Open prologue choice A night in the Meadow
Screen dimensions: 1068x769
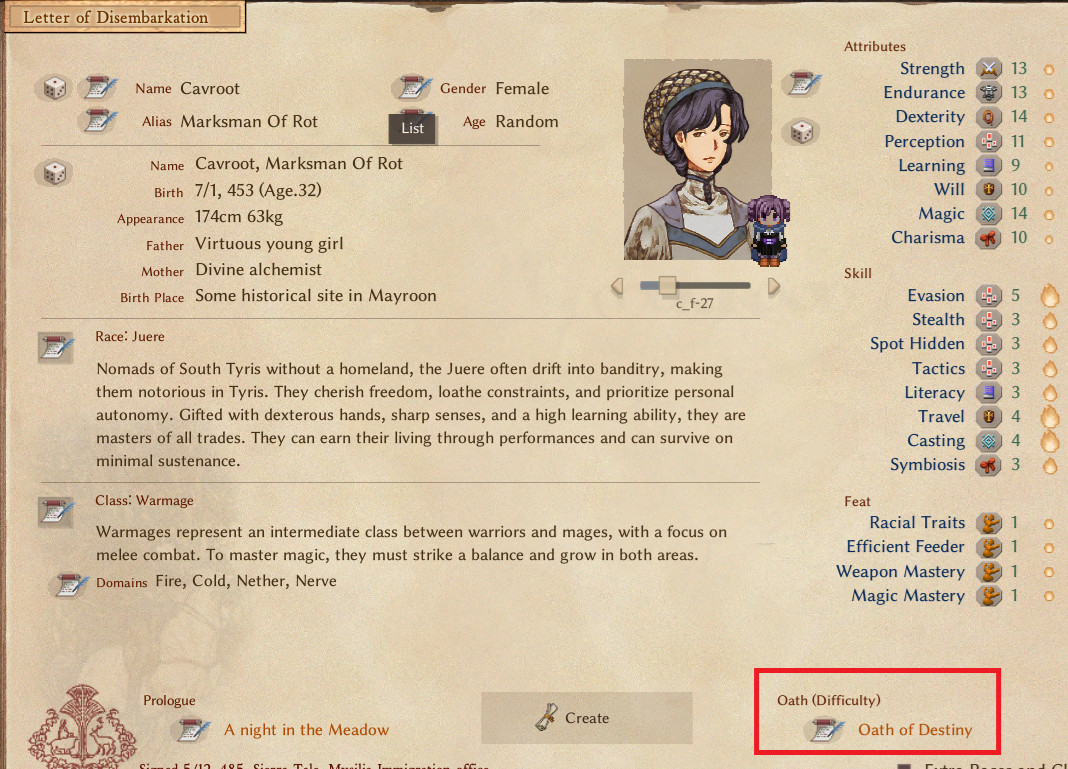coord(307,729)
